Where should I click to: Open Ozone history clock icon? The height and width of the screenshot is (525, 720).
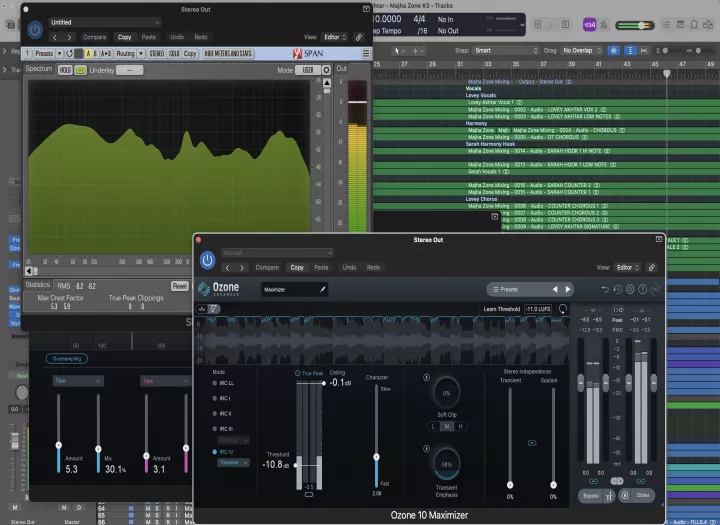(x=618, y=289)
